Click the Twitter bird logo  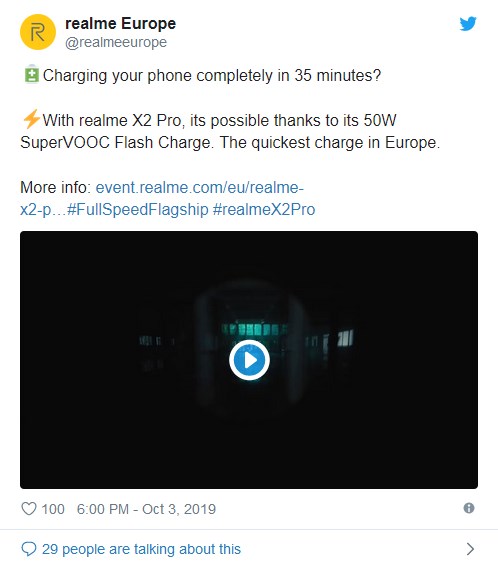pos(468,24)
